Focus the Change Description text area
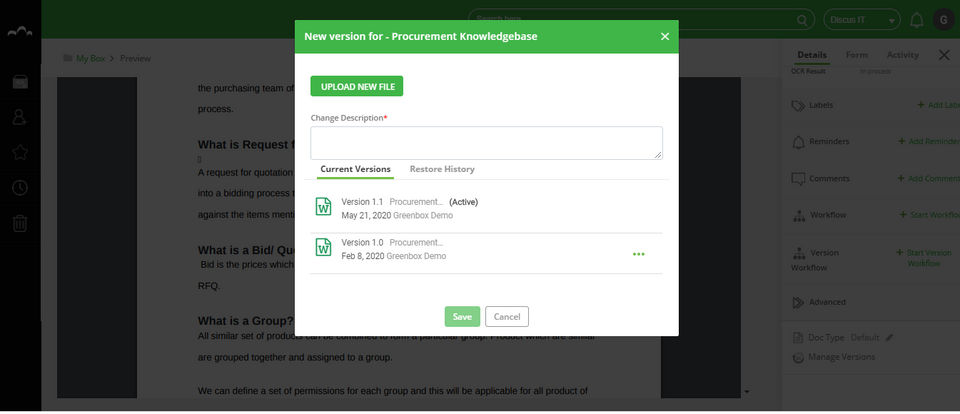960x414 pixels. (486, 143)
